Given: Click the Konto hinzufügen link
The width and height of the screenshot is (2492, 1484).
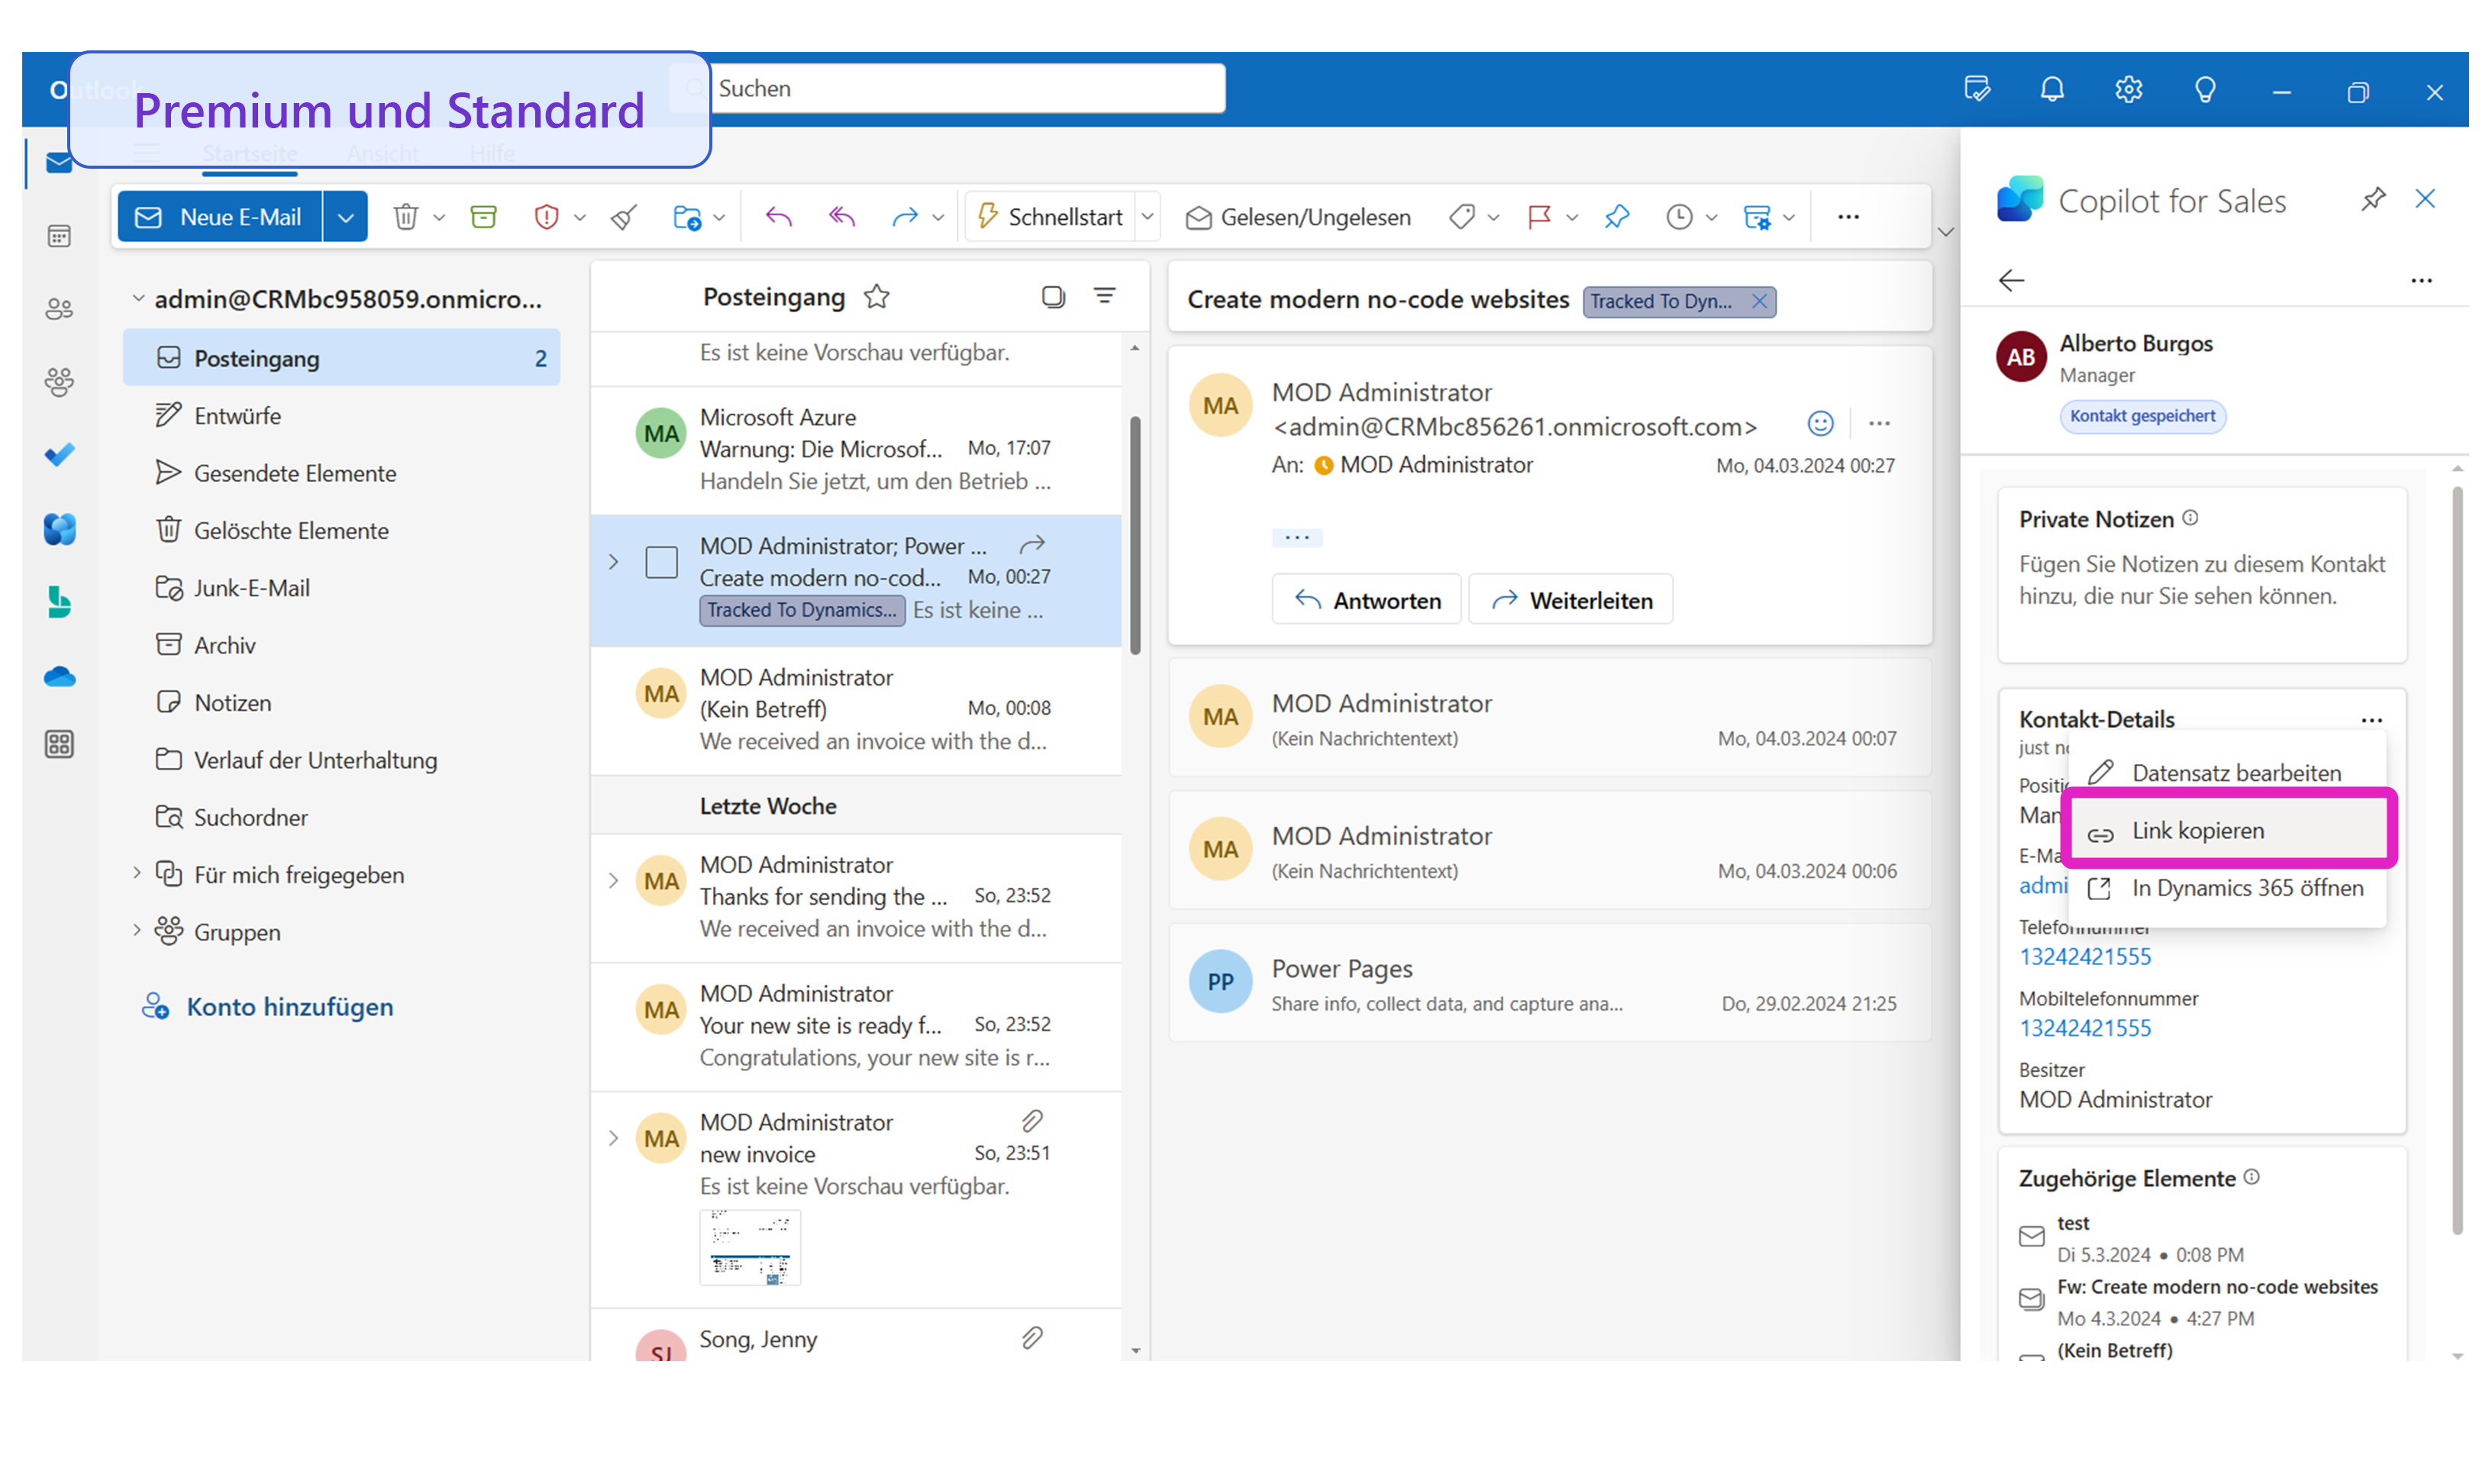Looking at the screenshot, I should [x=289, y=1007].
